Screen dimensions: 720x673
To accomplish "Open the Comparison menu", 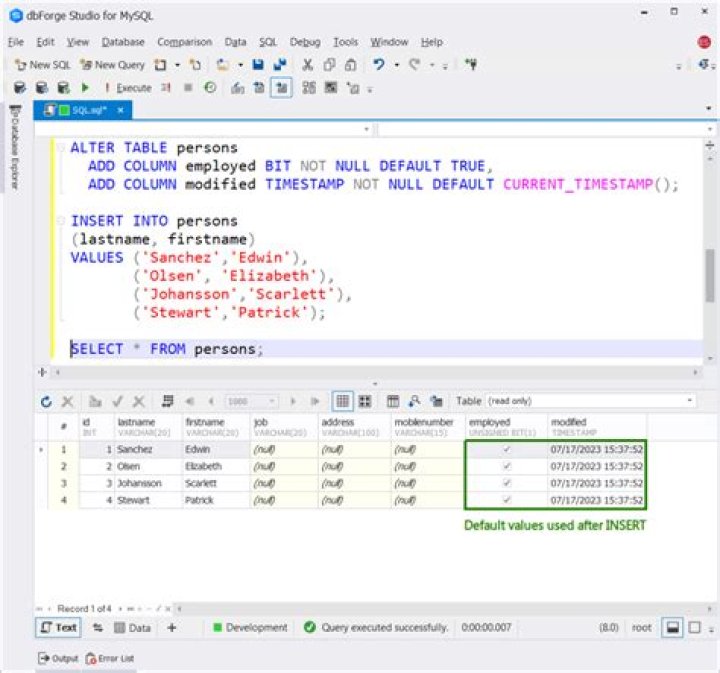I will click(x=185, y=42).
